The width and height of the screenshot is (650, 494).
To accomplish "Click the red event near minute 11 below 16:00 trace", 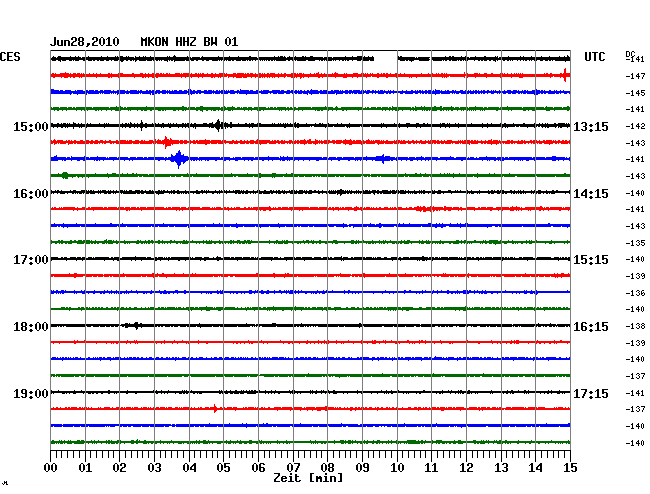I will pyautogui.click(x=424, y=208).
